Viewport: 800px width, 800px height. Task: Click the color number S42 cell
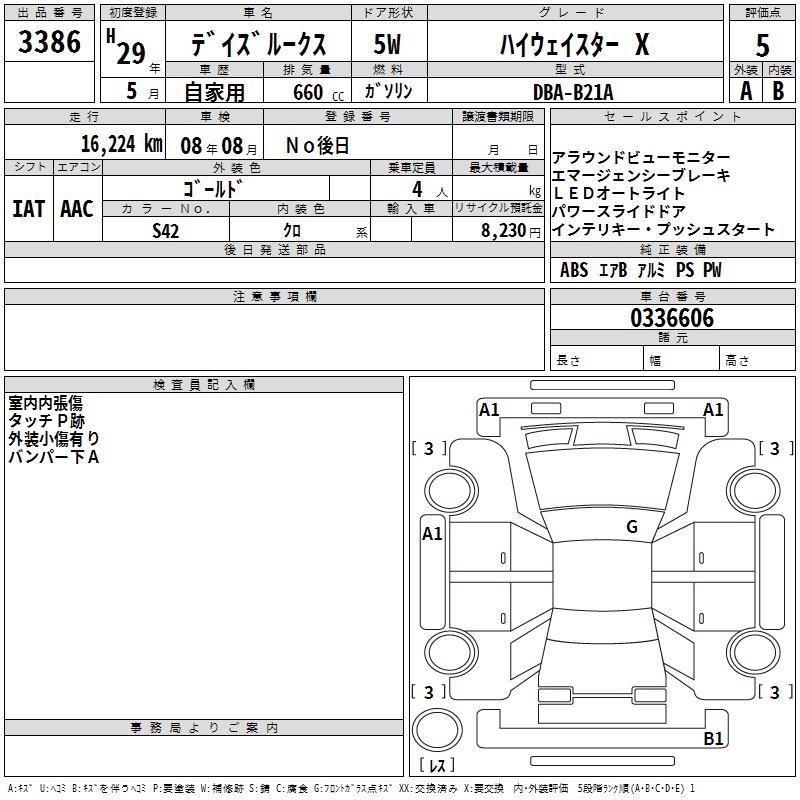(x=166, y=230)
